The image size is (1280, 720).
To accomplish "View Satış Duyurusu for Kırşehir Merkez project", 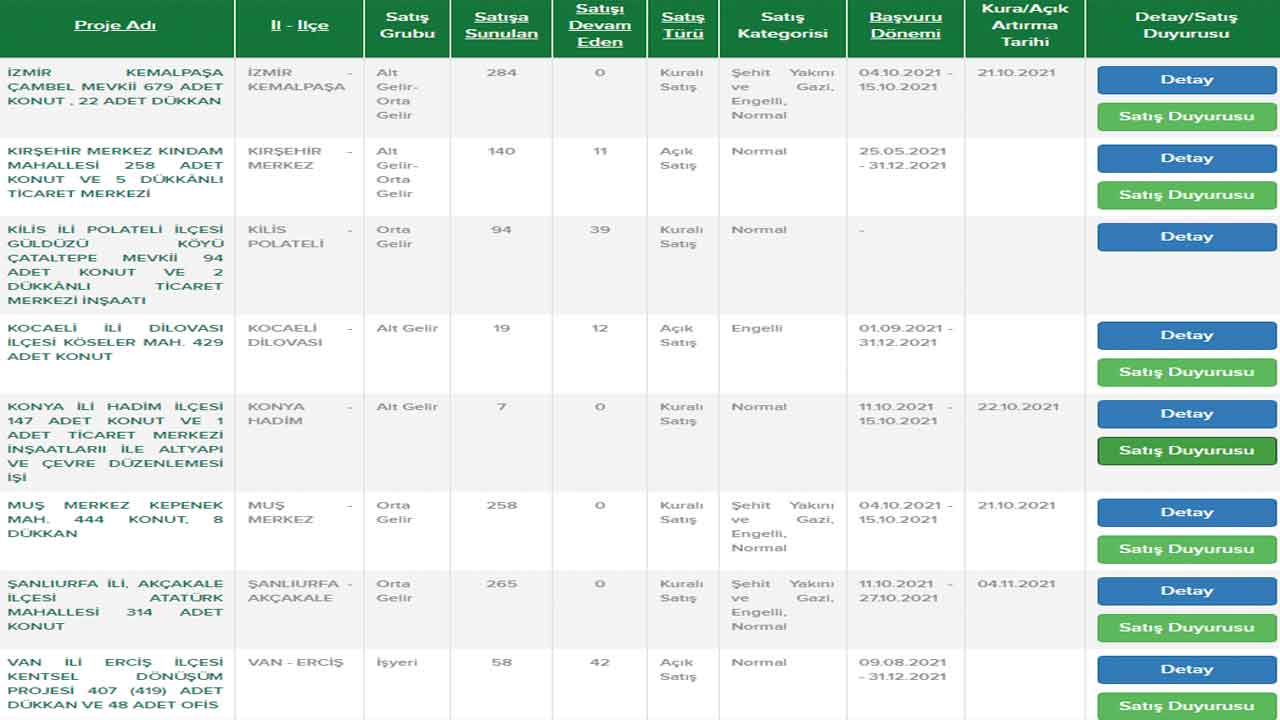I will (1187, 194).
